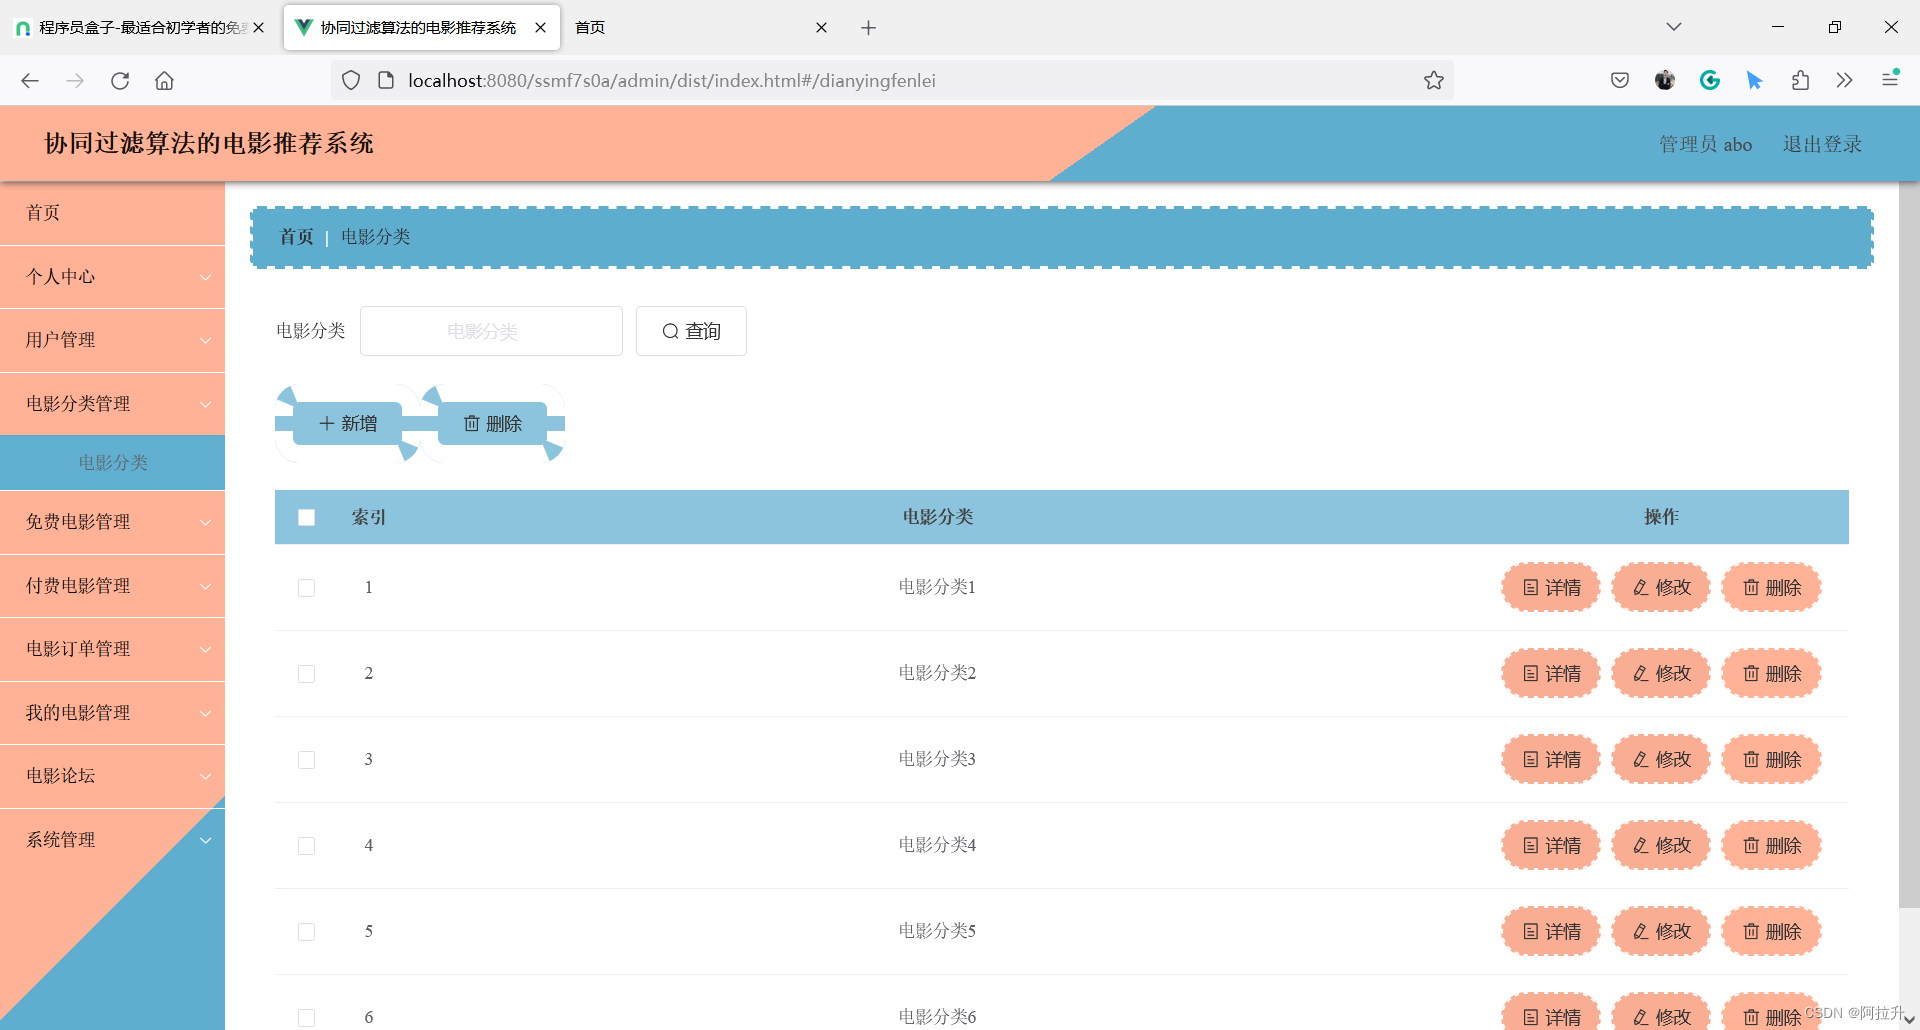Screen dimensions: 1920x1030
Task: View 详情 of 电影分类5
Action: point(1551,932)
